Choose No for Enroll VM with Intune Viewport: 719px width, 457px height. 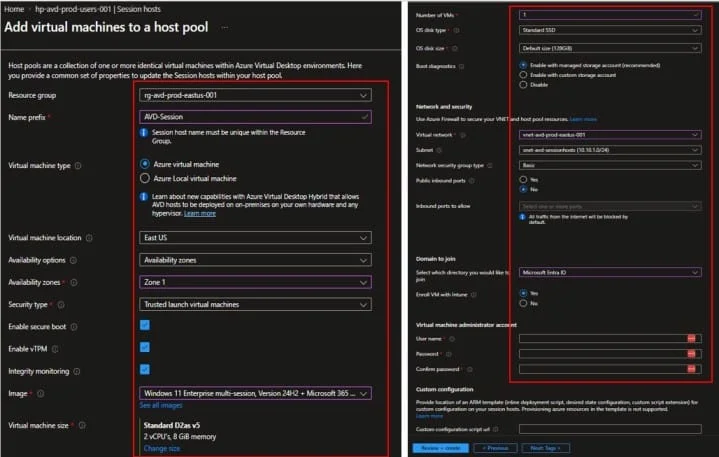coord(523,303)
